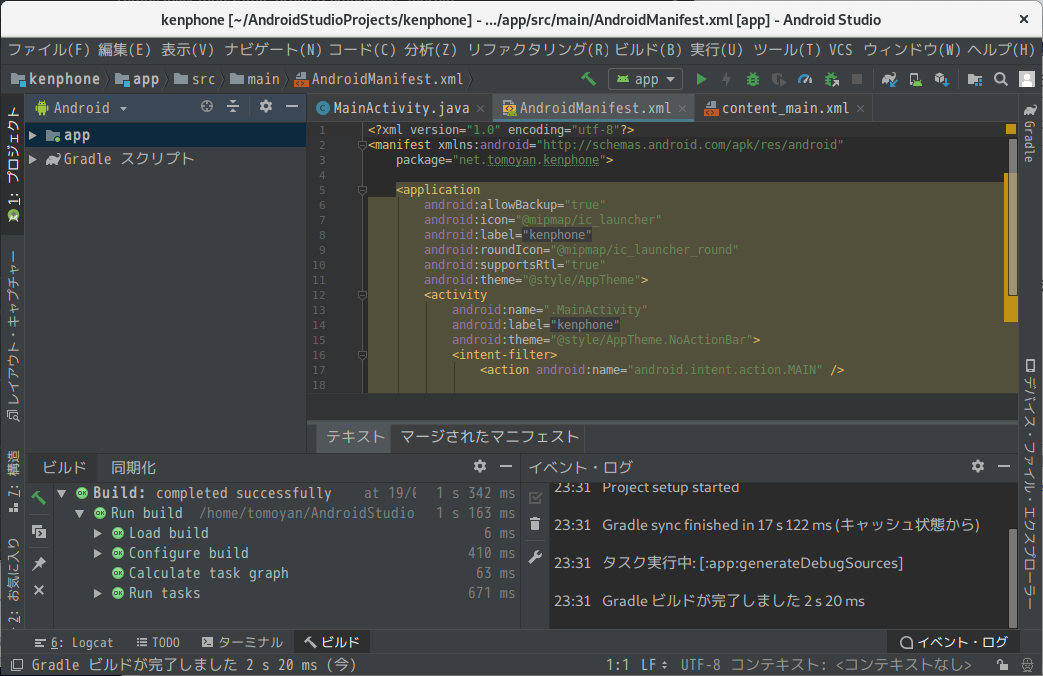Expand the Gradle スクリプト tree node
The width and height of the screenshot is (1043, 676).
(33, 159)
